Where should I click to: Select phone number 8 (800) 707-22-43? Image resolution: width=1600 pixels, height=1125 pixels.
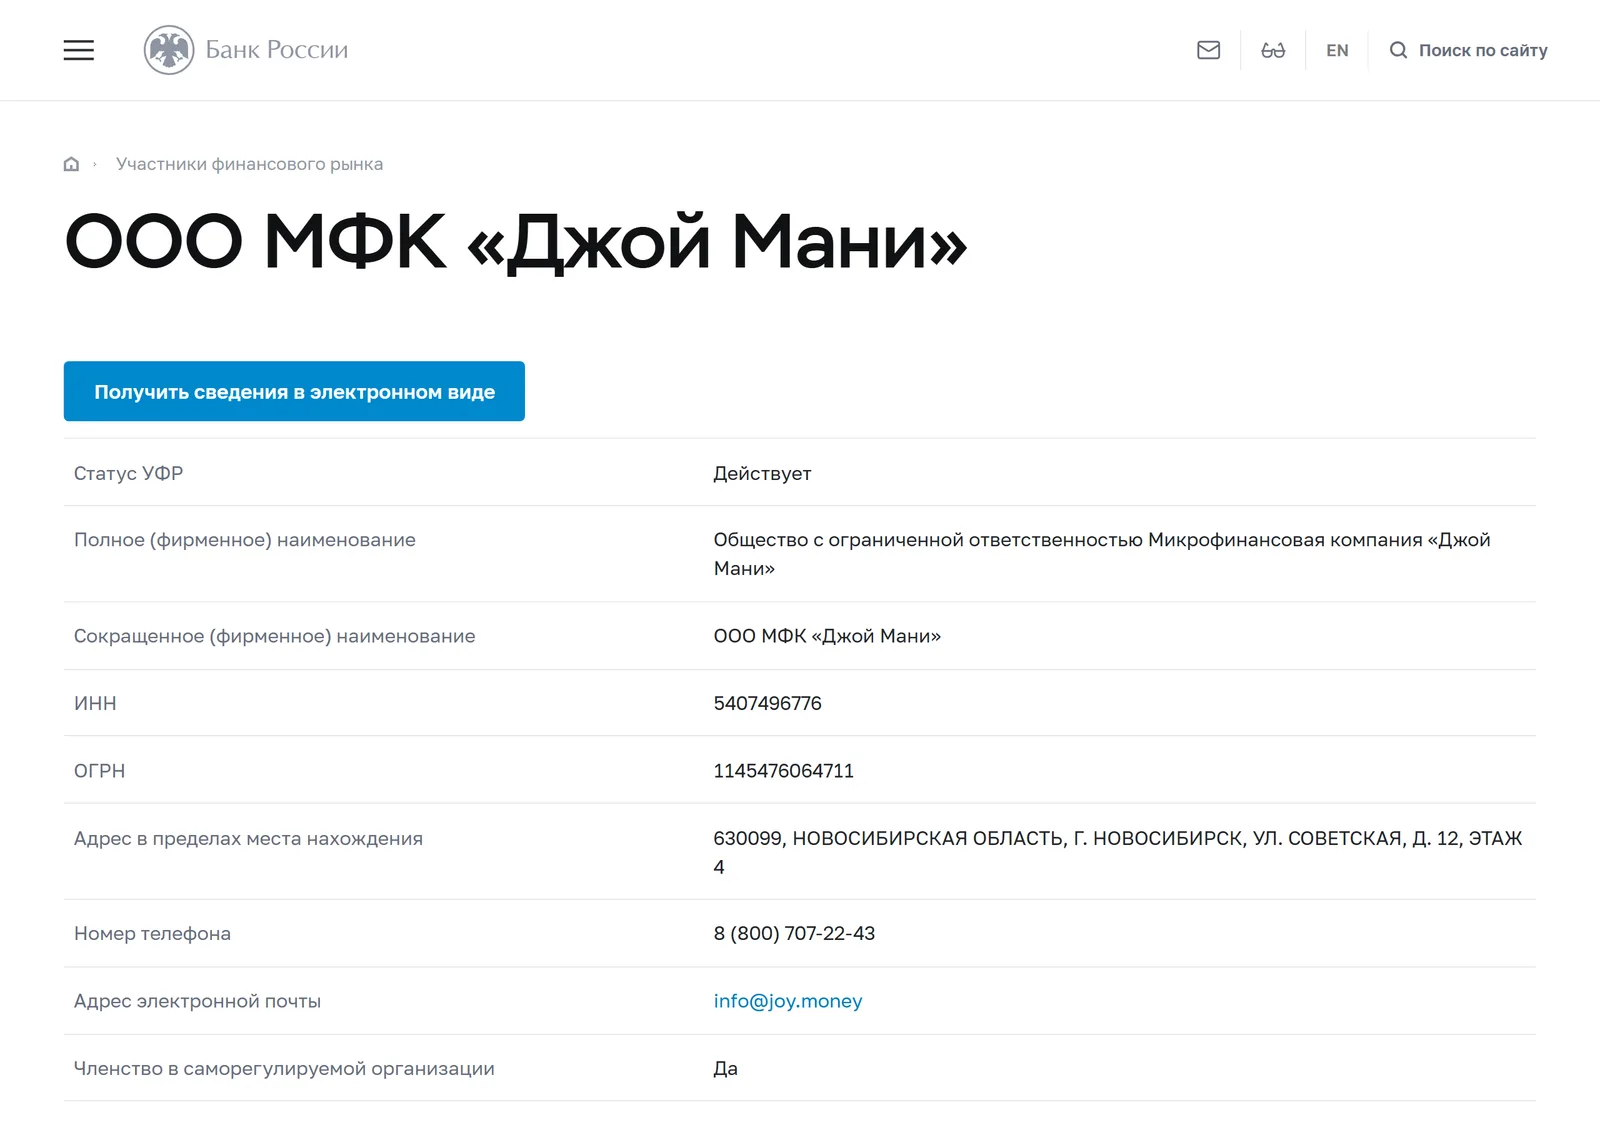pyautogui.click(x=794, y=933)
